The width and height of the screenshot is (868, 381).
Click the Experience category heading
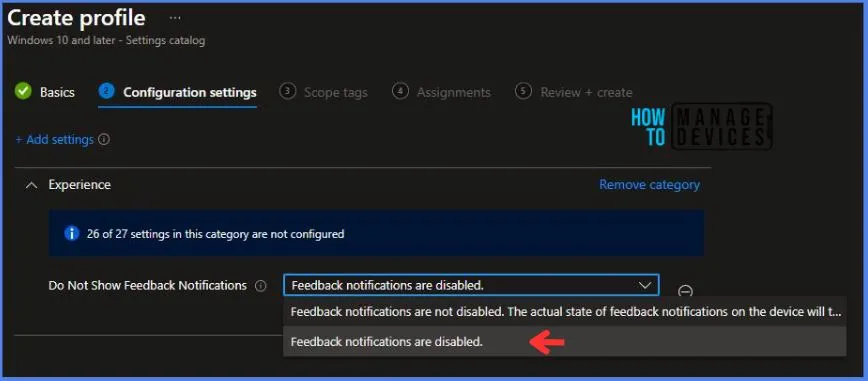tap(80, 185)
